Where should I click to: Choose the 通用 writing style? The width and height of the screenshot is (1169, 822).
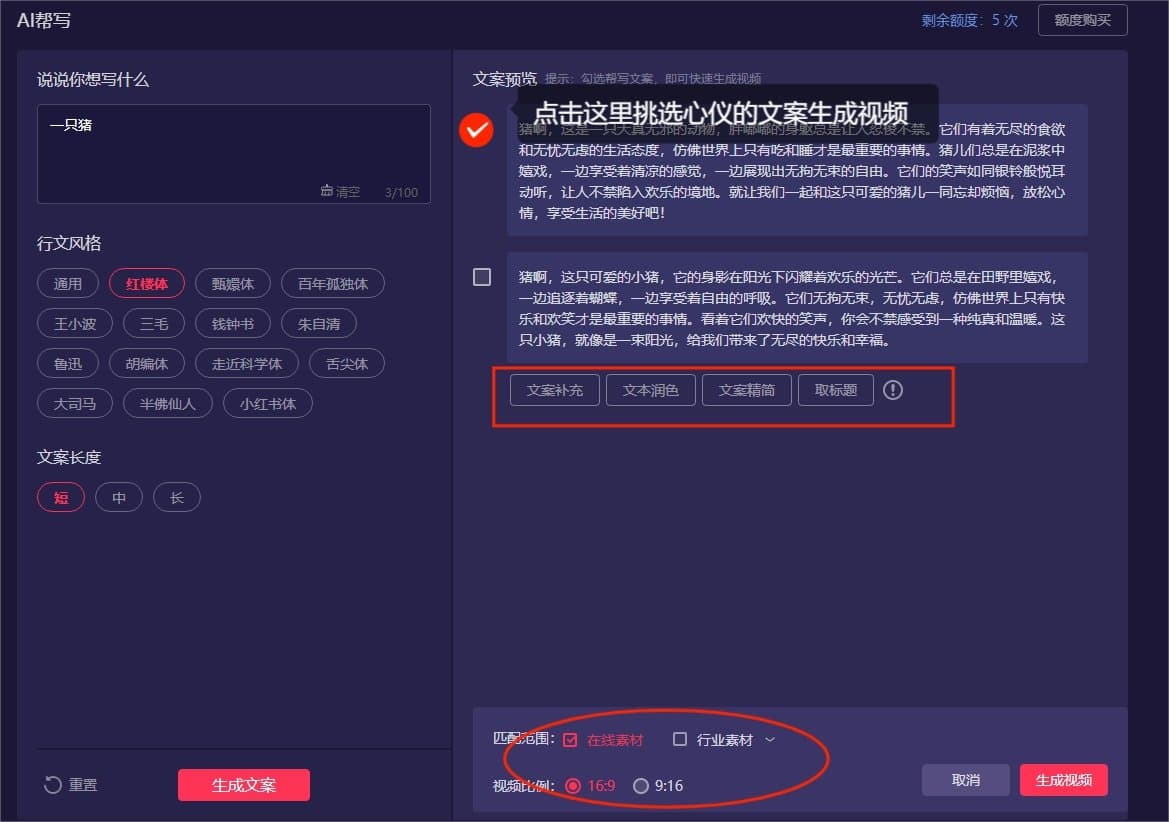[68, 283]
